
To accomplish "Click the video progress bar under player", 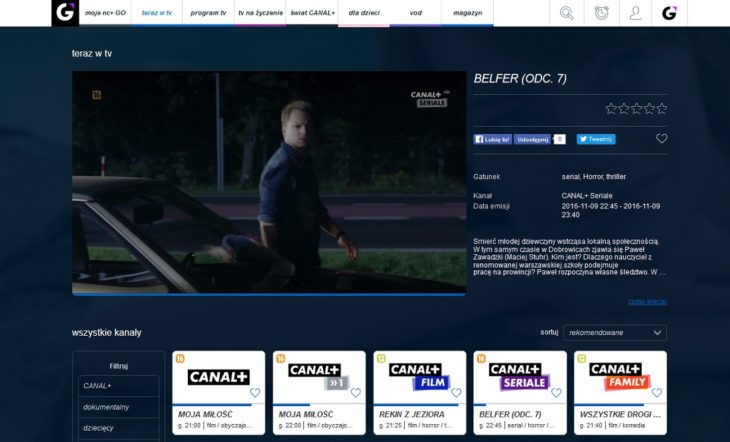I will [269, 294].
